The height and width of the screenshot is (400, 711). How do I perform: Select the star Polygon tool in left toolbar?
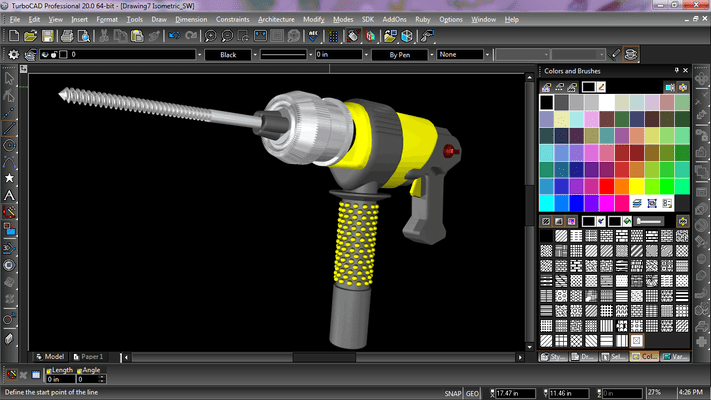click(x=9, y=178)
